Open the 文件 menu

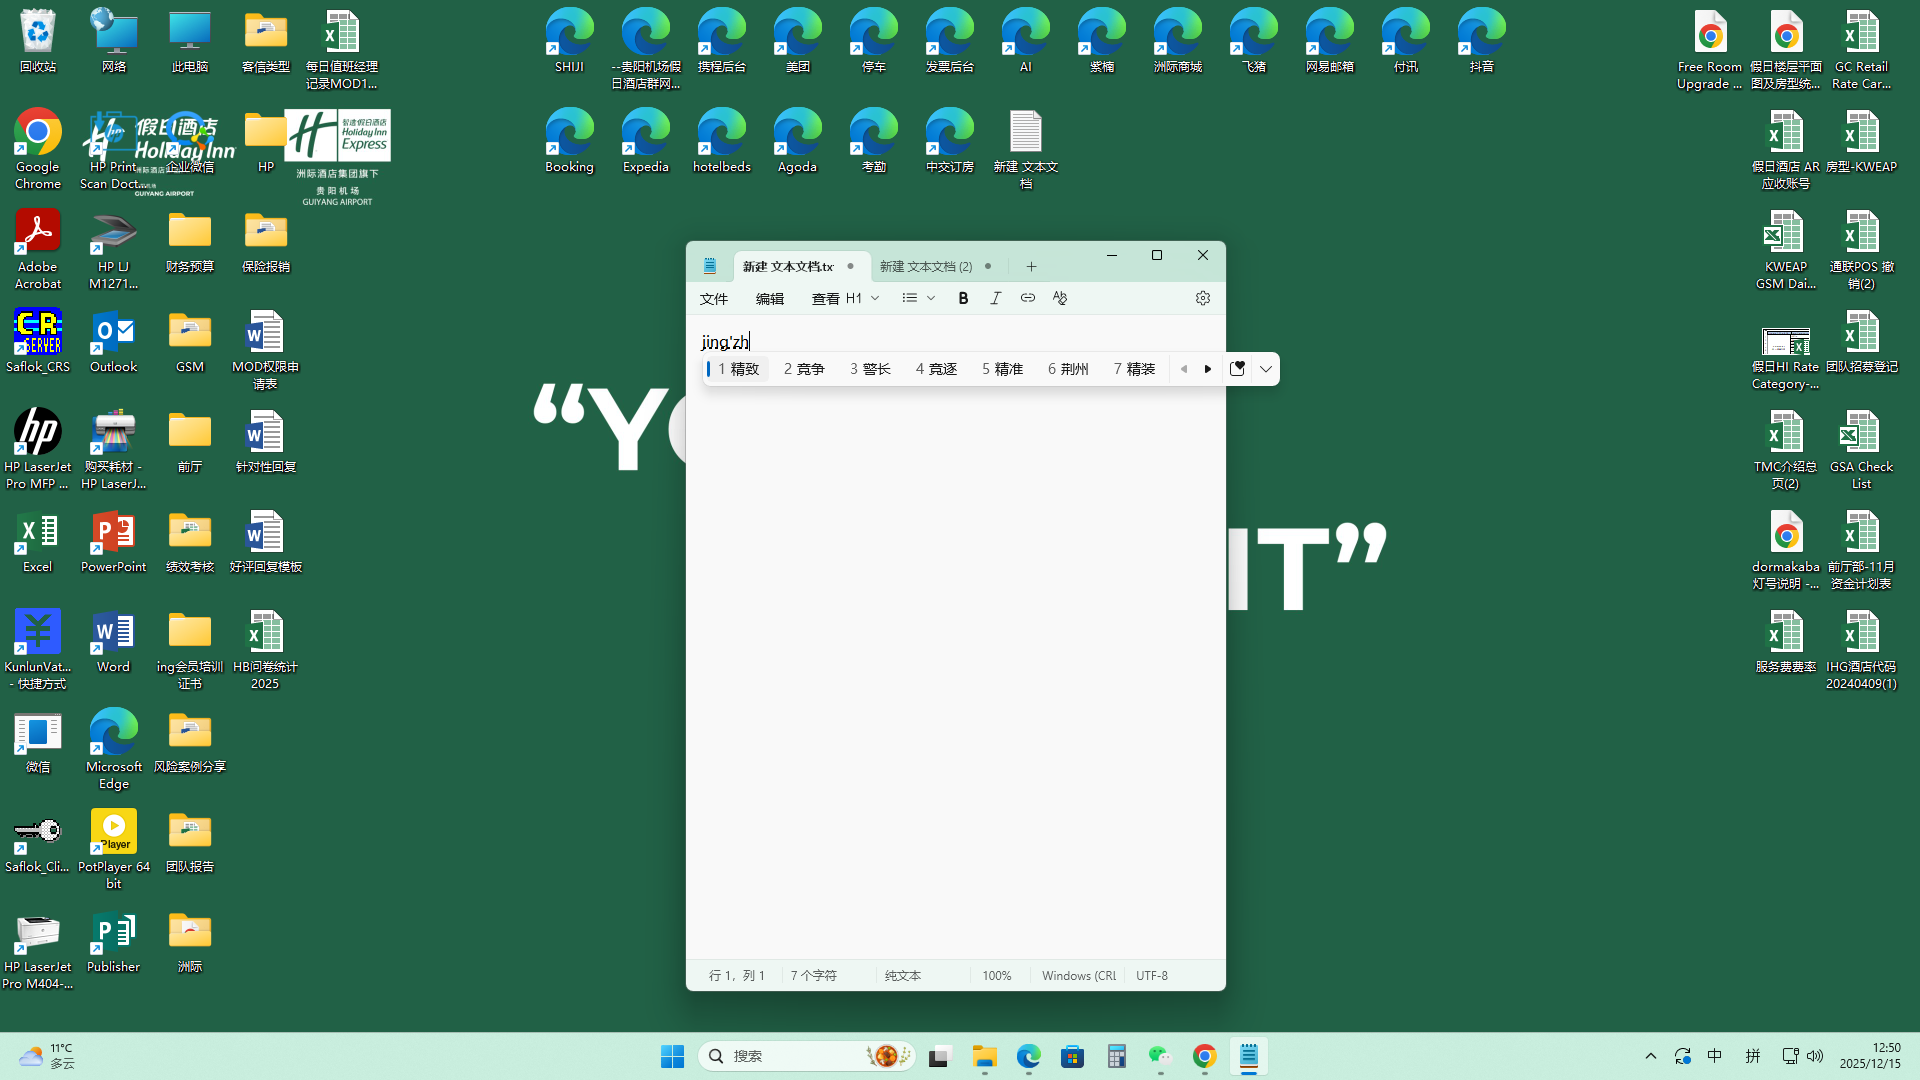[x=713, y=298]
